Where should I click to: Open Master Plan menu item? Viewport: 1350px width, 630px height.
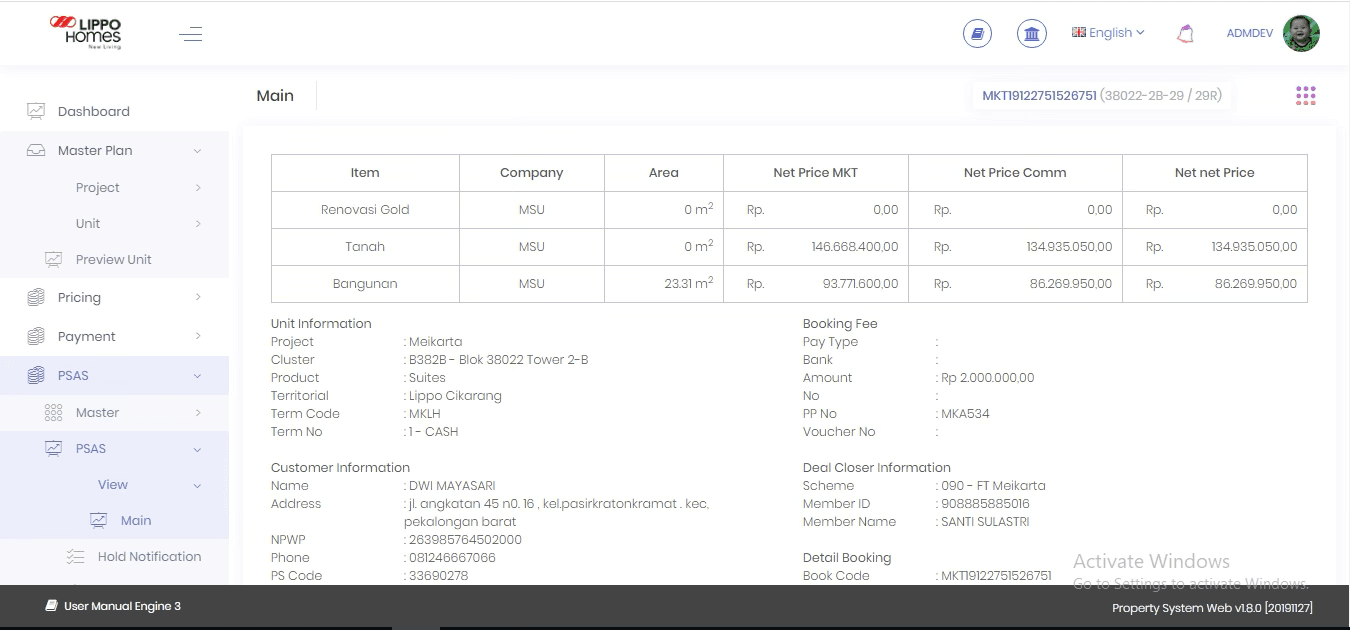tap(95, 150)
